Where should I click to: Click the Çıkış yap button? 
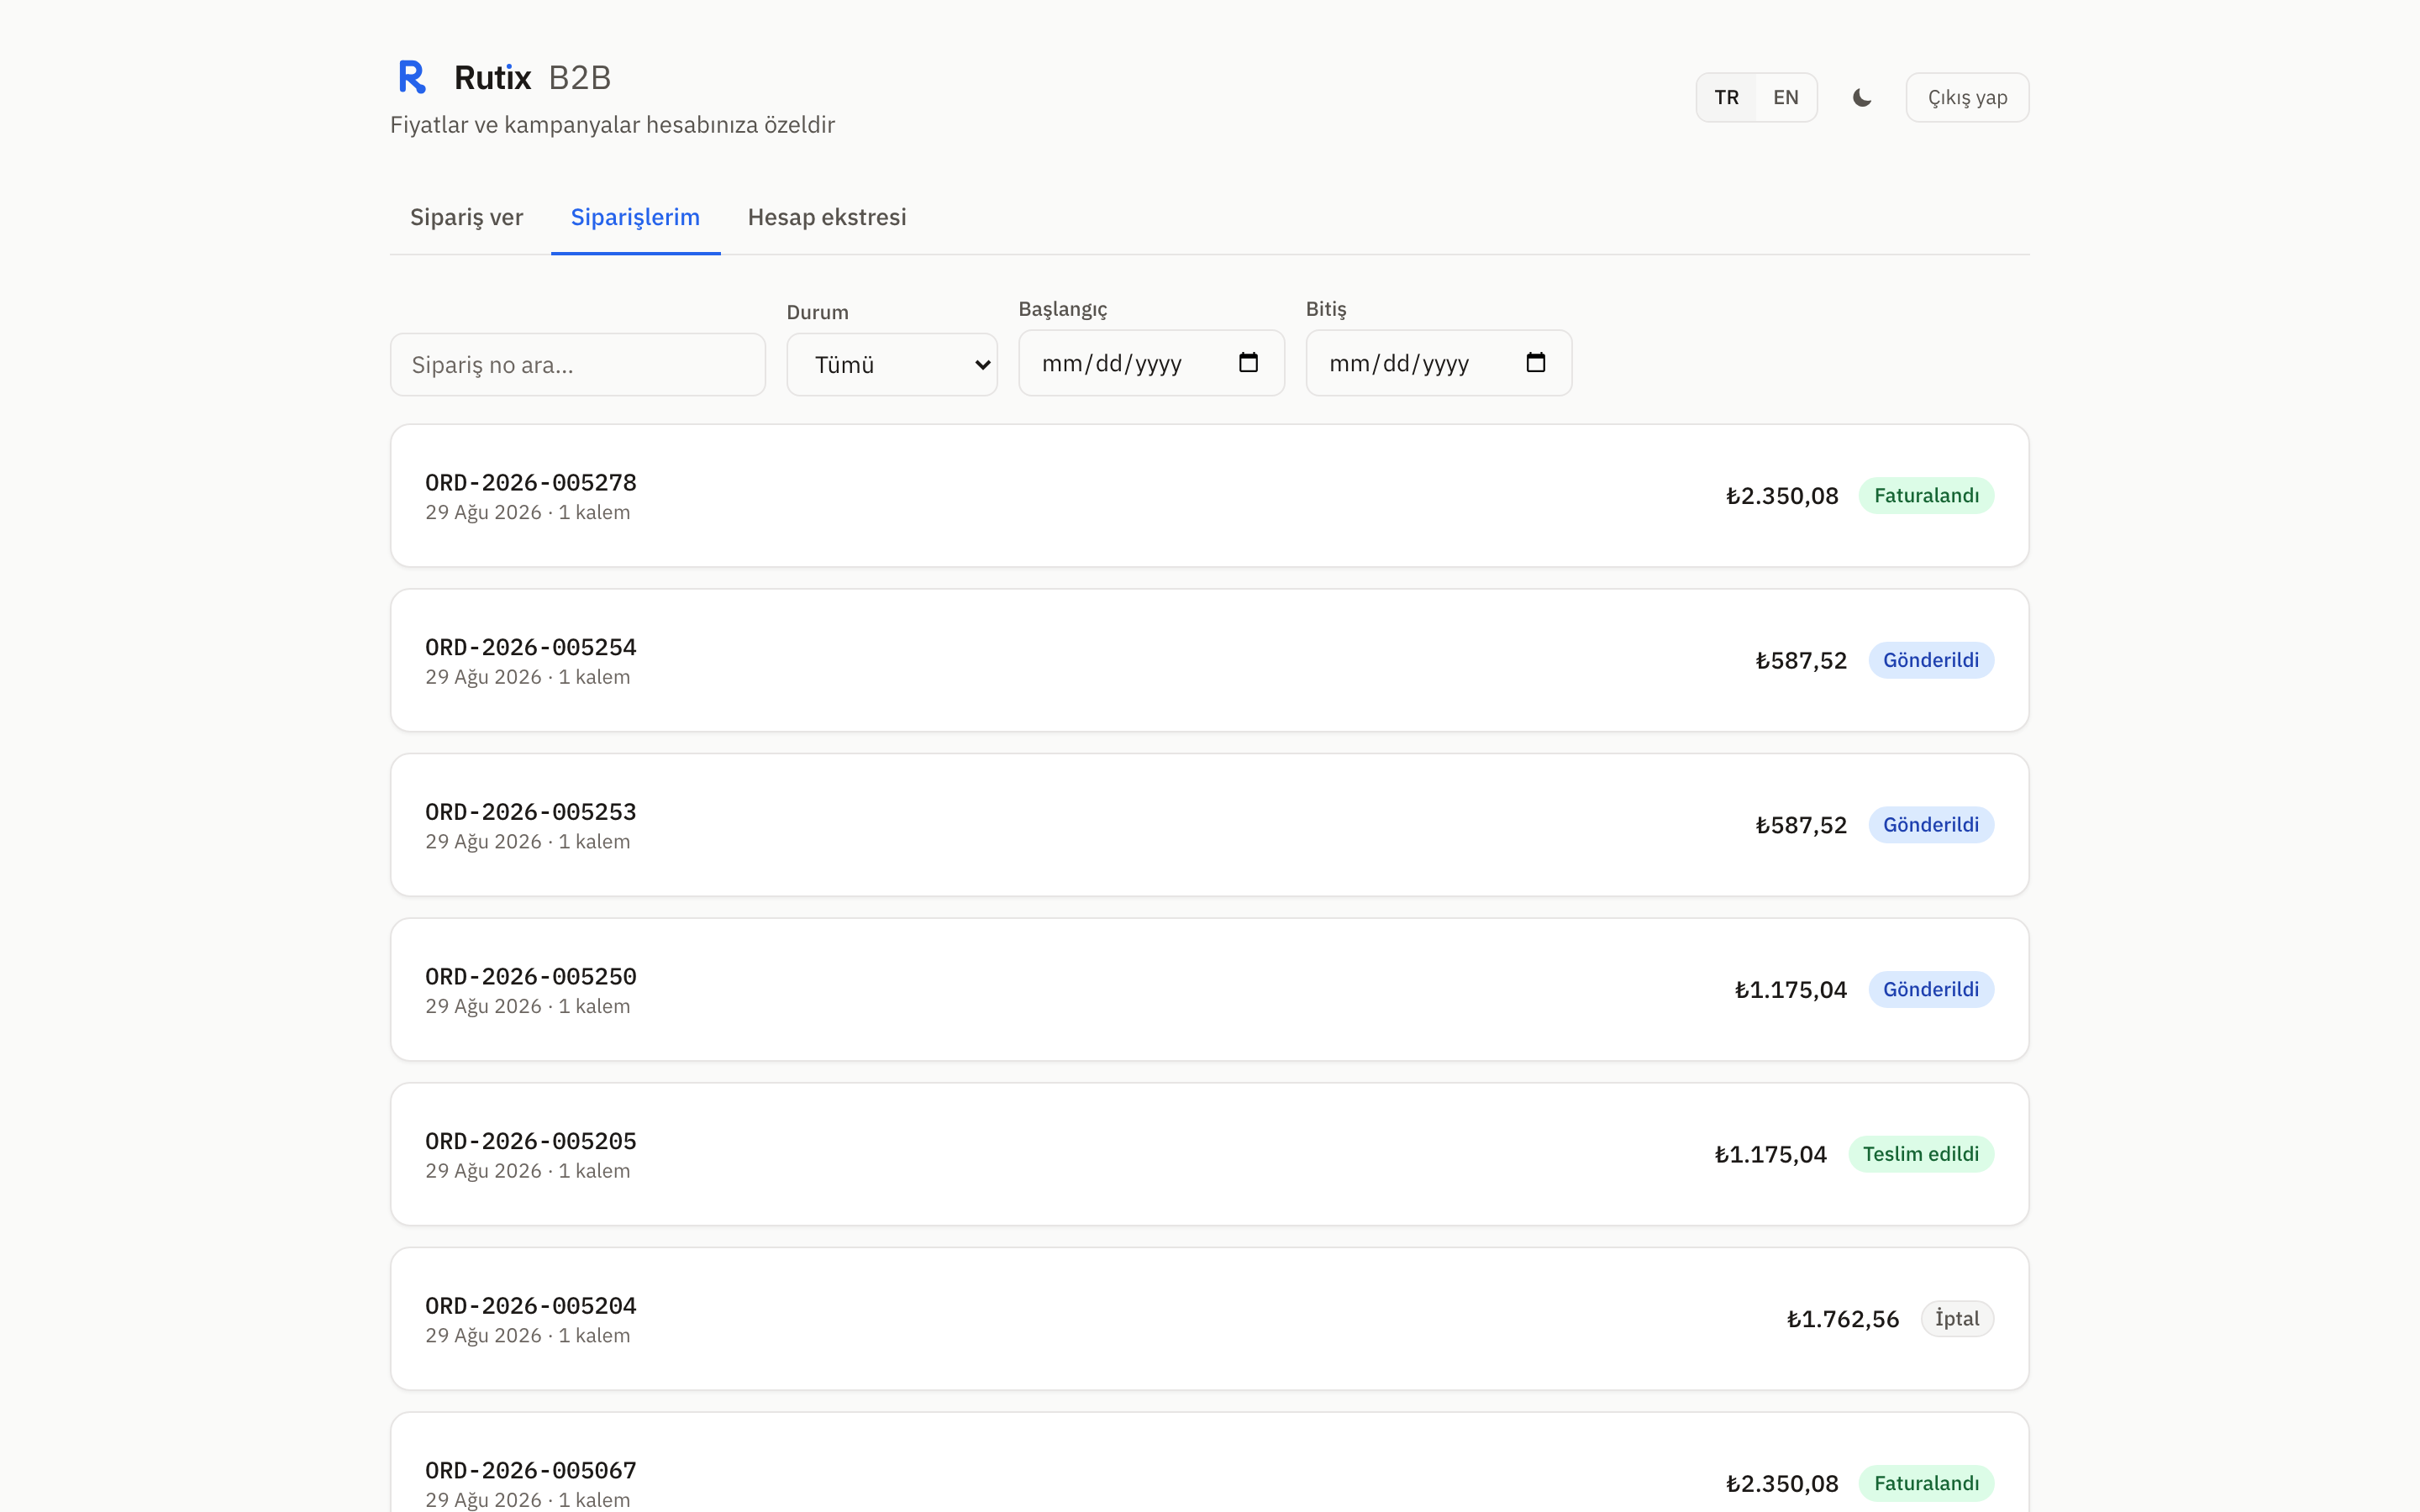coord(1967,97)
